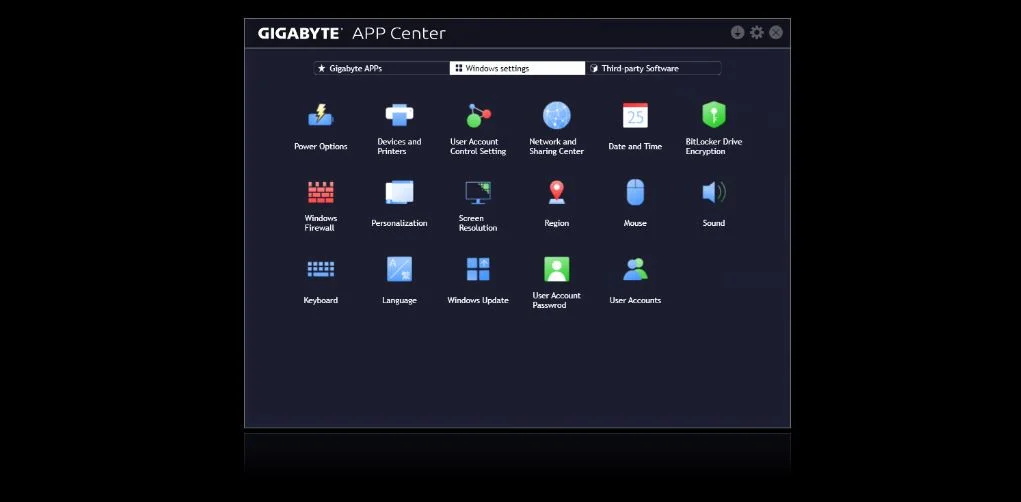Open the Region map pin icon
This screenshot has height=502, width=1021.
coord(557,192)
